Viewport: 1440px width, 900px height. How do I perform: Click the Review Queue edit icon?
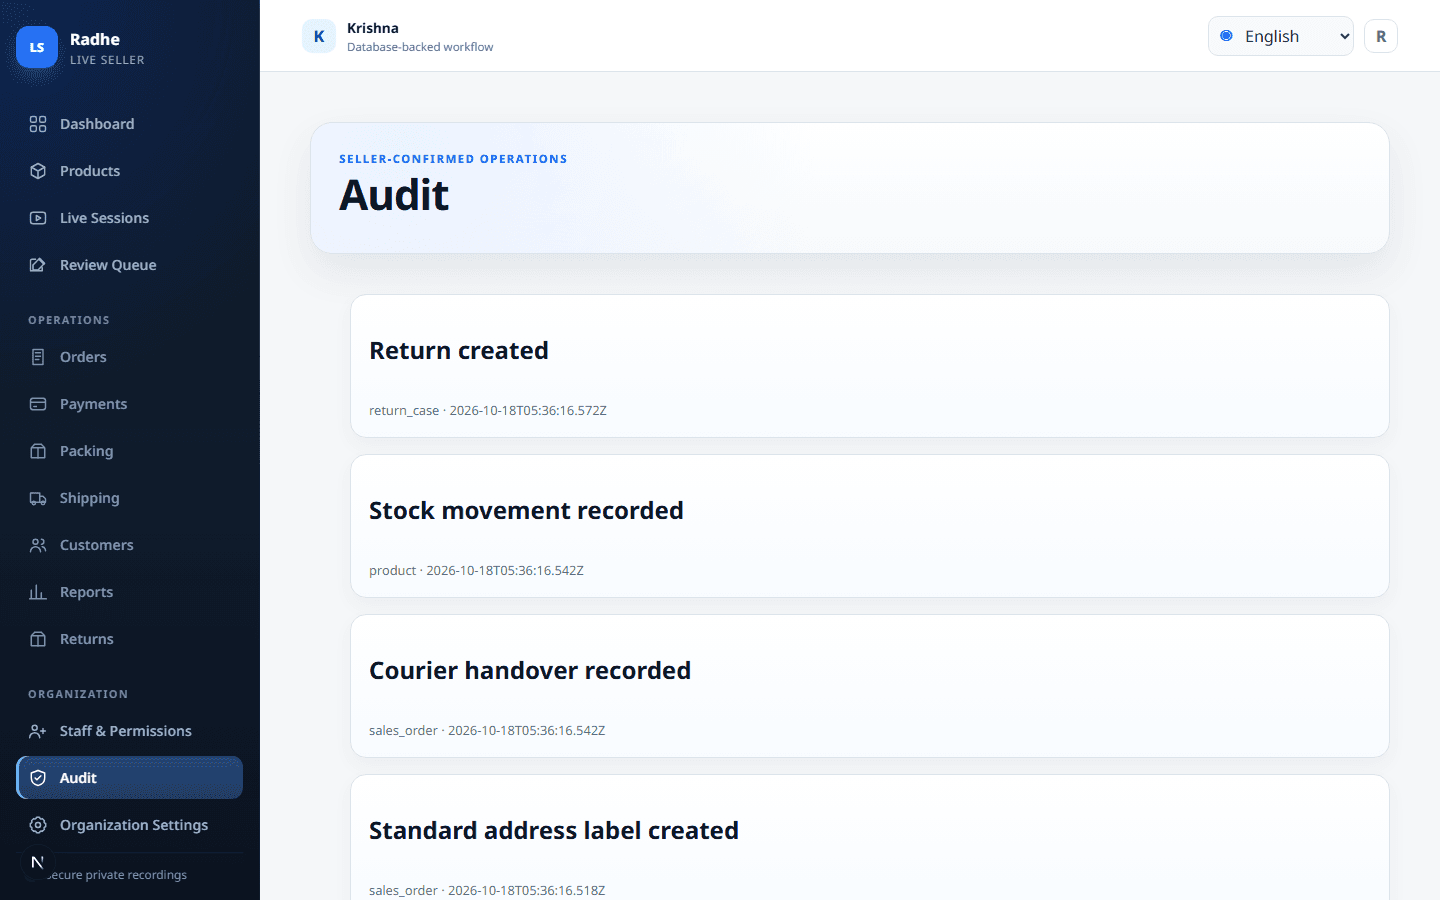(x=38, y=265)
